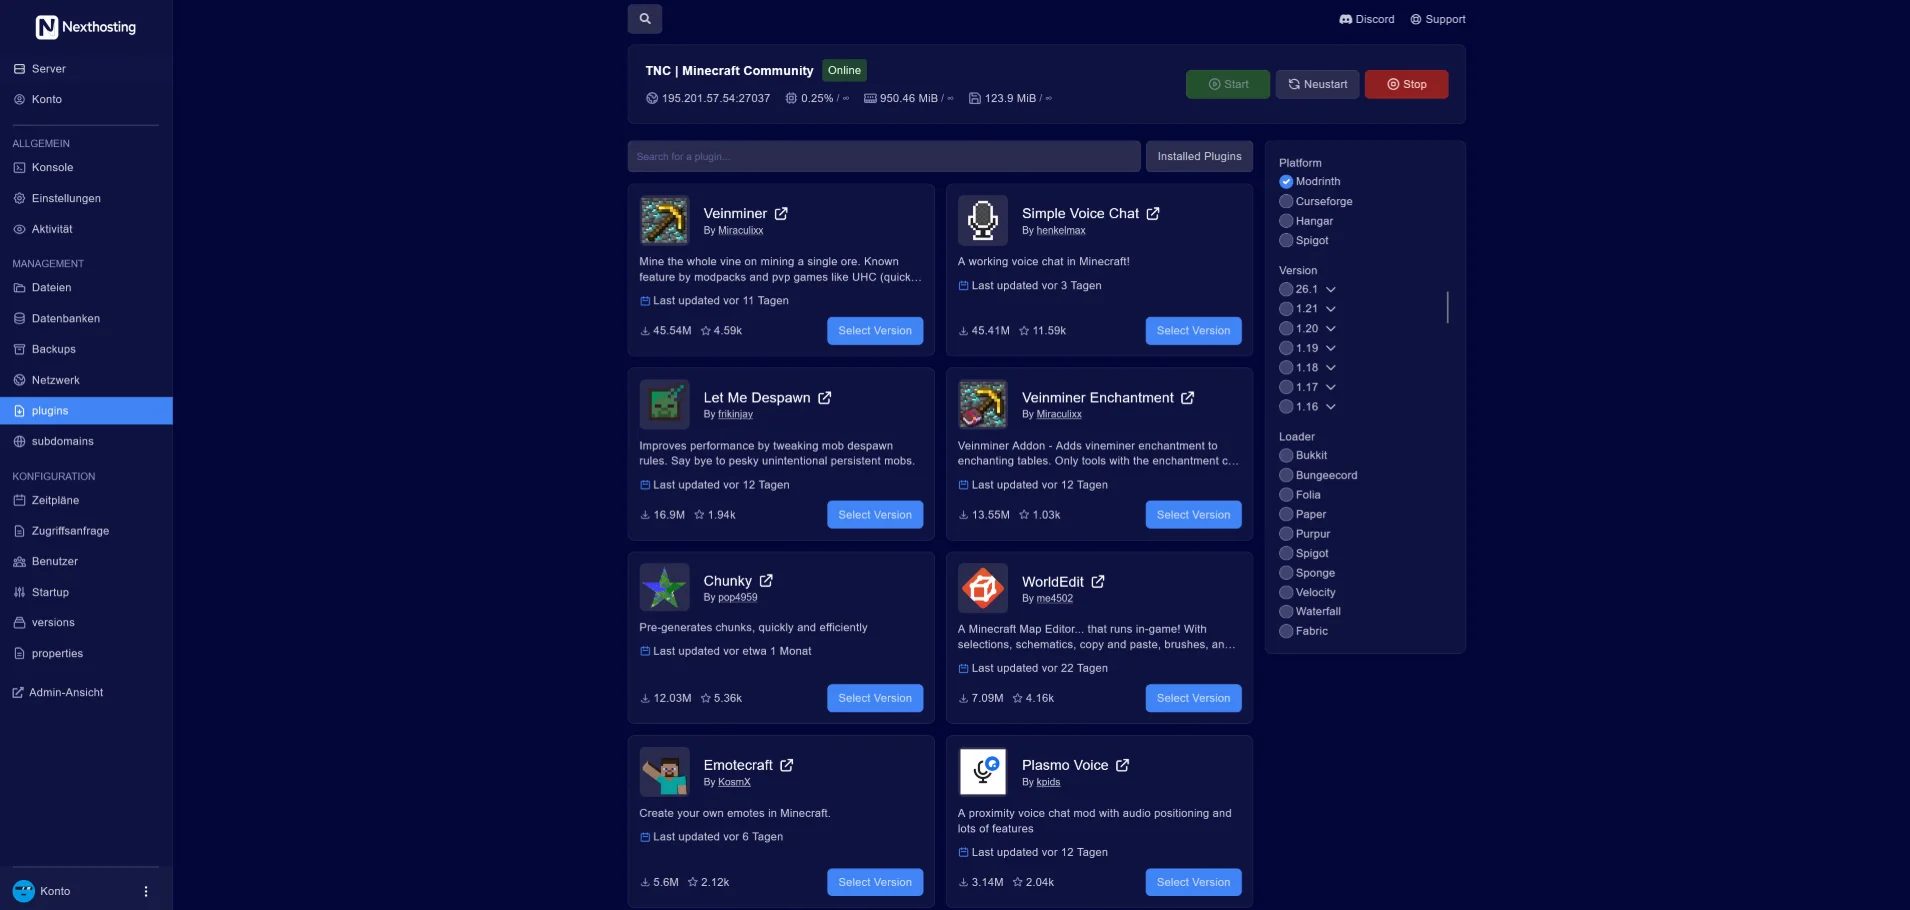Click the Nexthosting logo

point(86,27)
